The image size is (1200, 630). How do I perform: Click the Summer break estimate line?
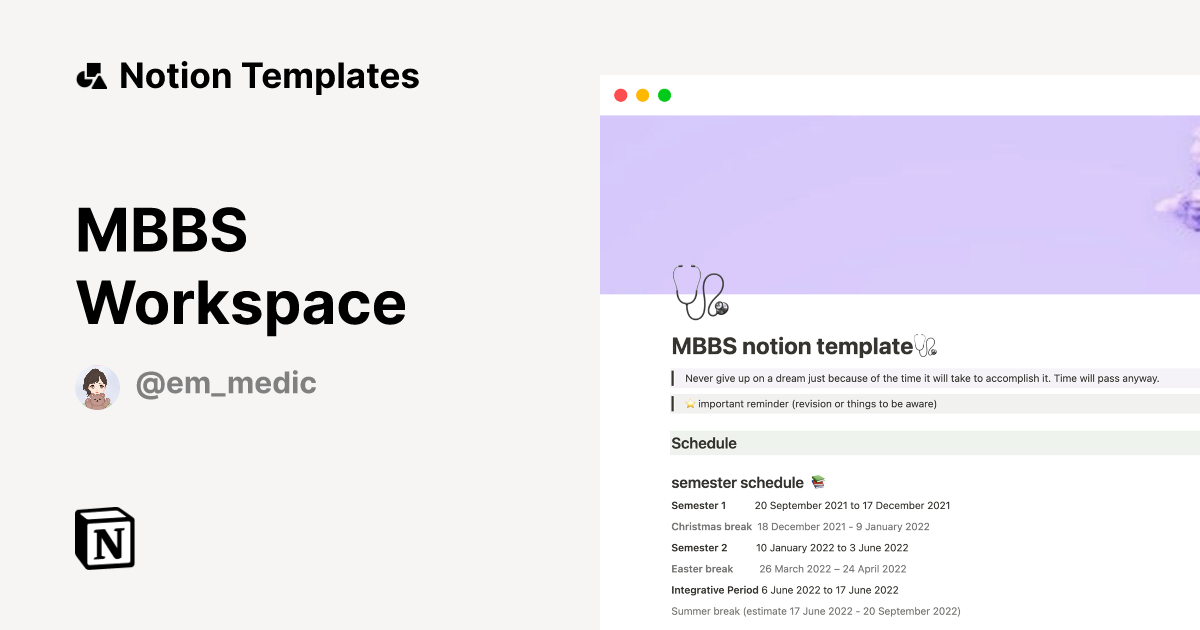tap(815, 611)
